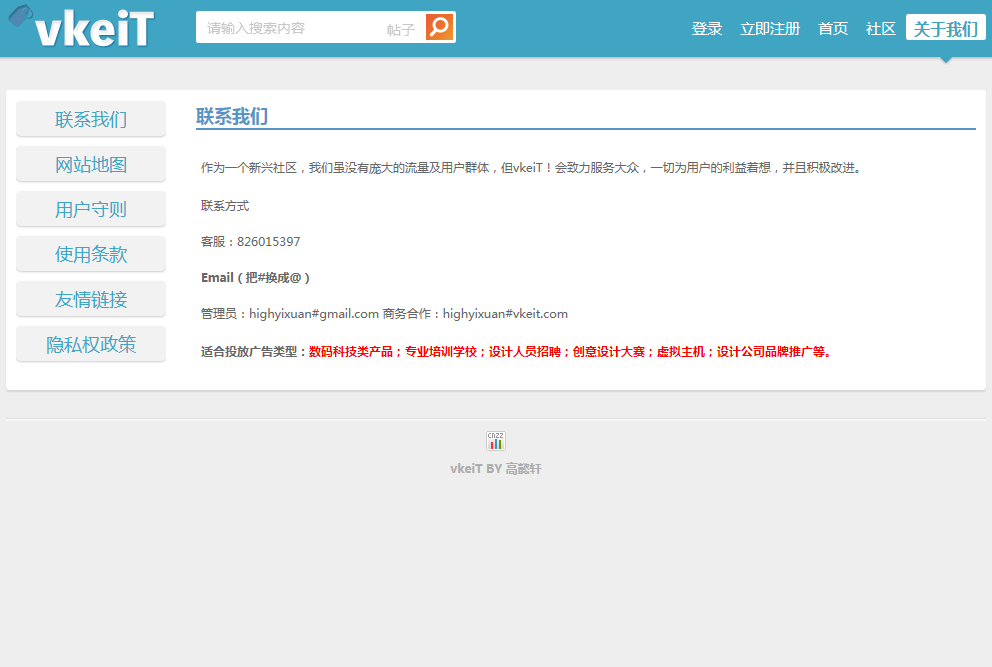The image size is (992, 667).
Task: Open the 立即注册 register link
Action: pos(770,28)
